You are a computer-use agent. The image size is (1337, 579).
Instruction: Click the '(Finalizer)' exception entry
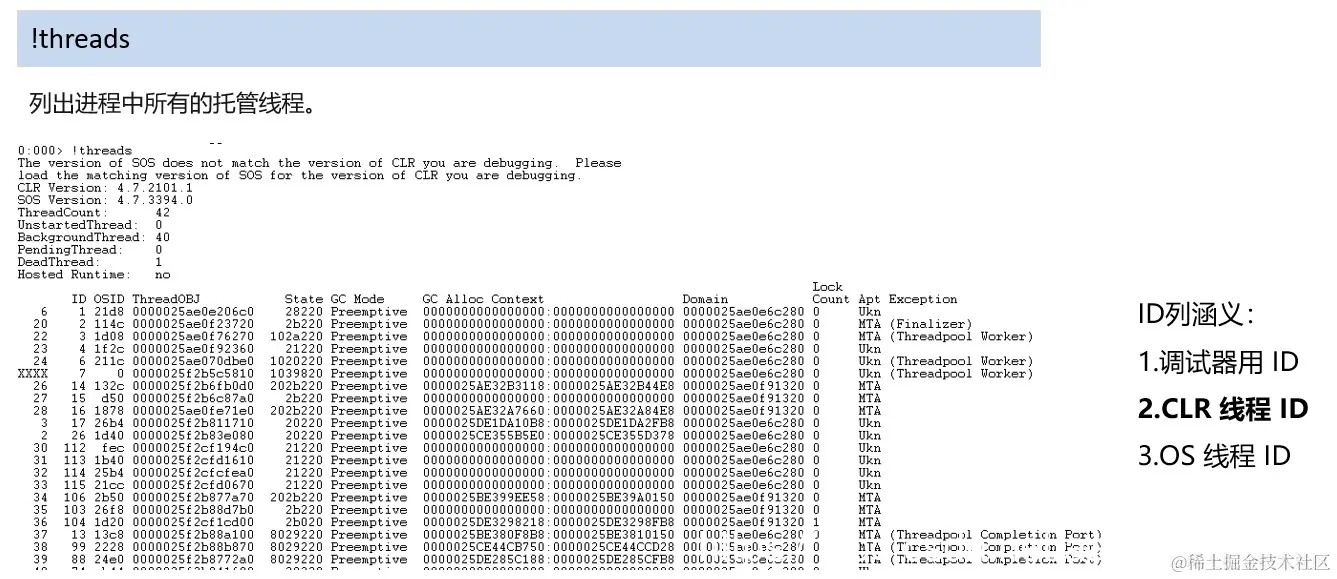[x=931, y=324]
